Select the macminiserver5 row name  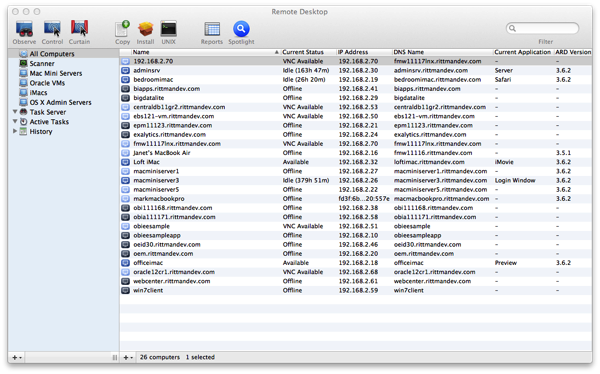point(156,189)
